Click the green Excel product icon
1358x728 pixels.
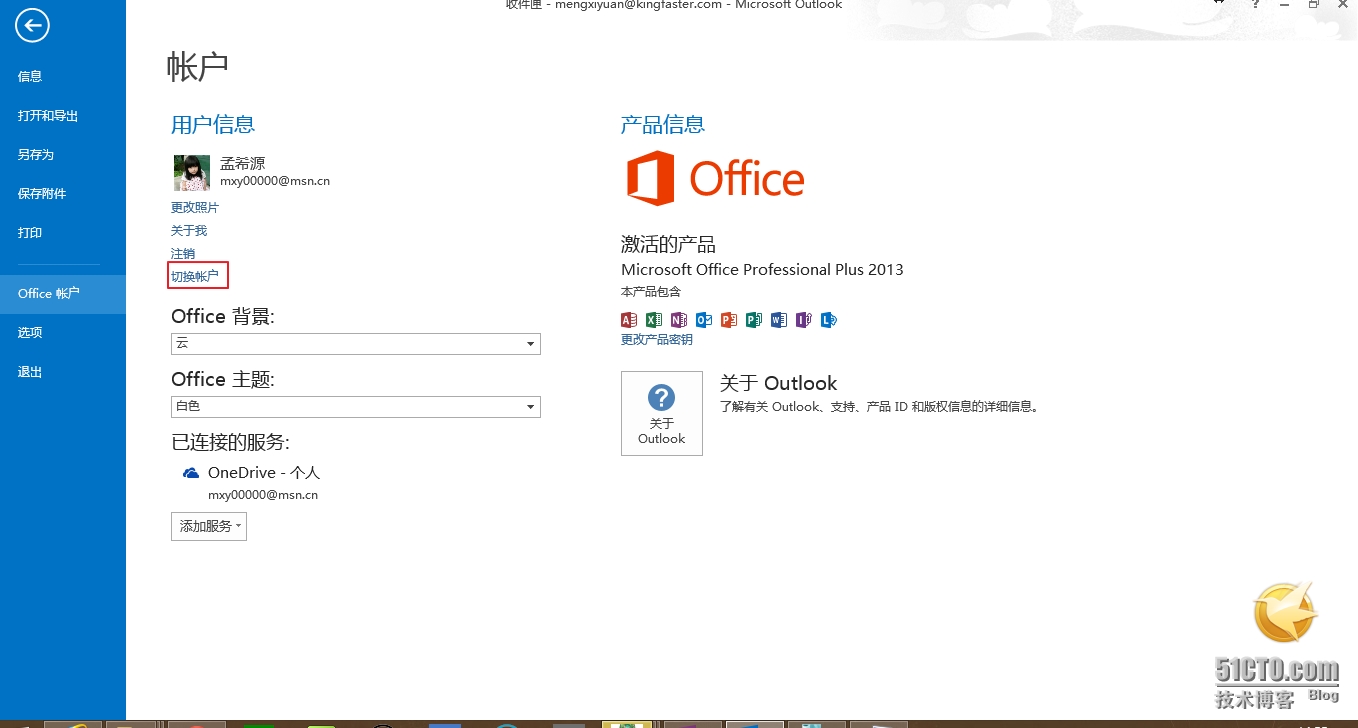(x=654, y=320)
